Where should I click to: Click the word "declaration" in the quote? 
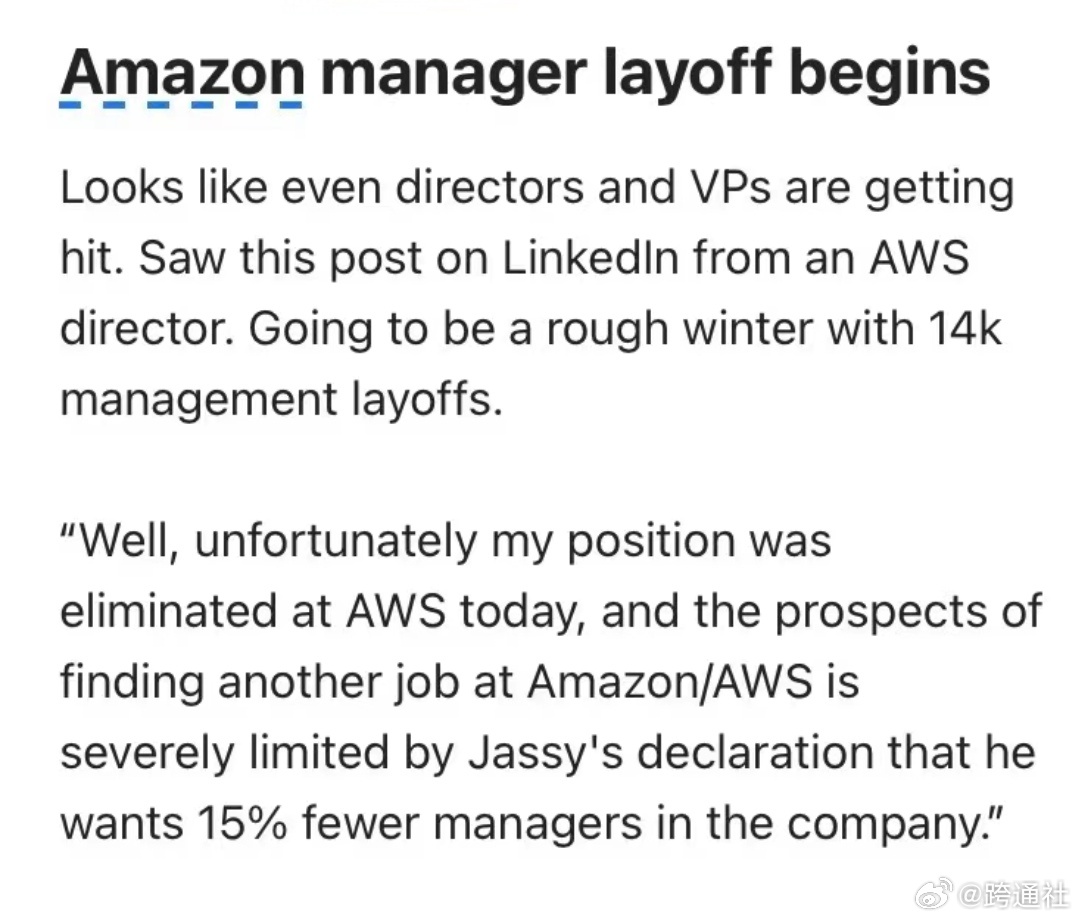pyautogui.click(x=755, y=751)
